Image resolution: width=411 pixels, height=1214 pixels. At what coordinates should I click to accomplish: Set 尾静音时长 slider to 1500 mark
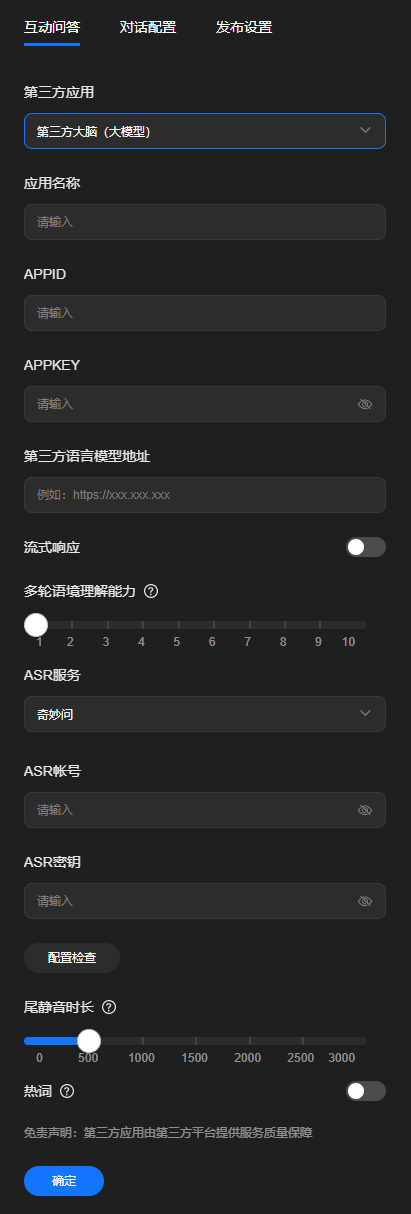195,1041
